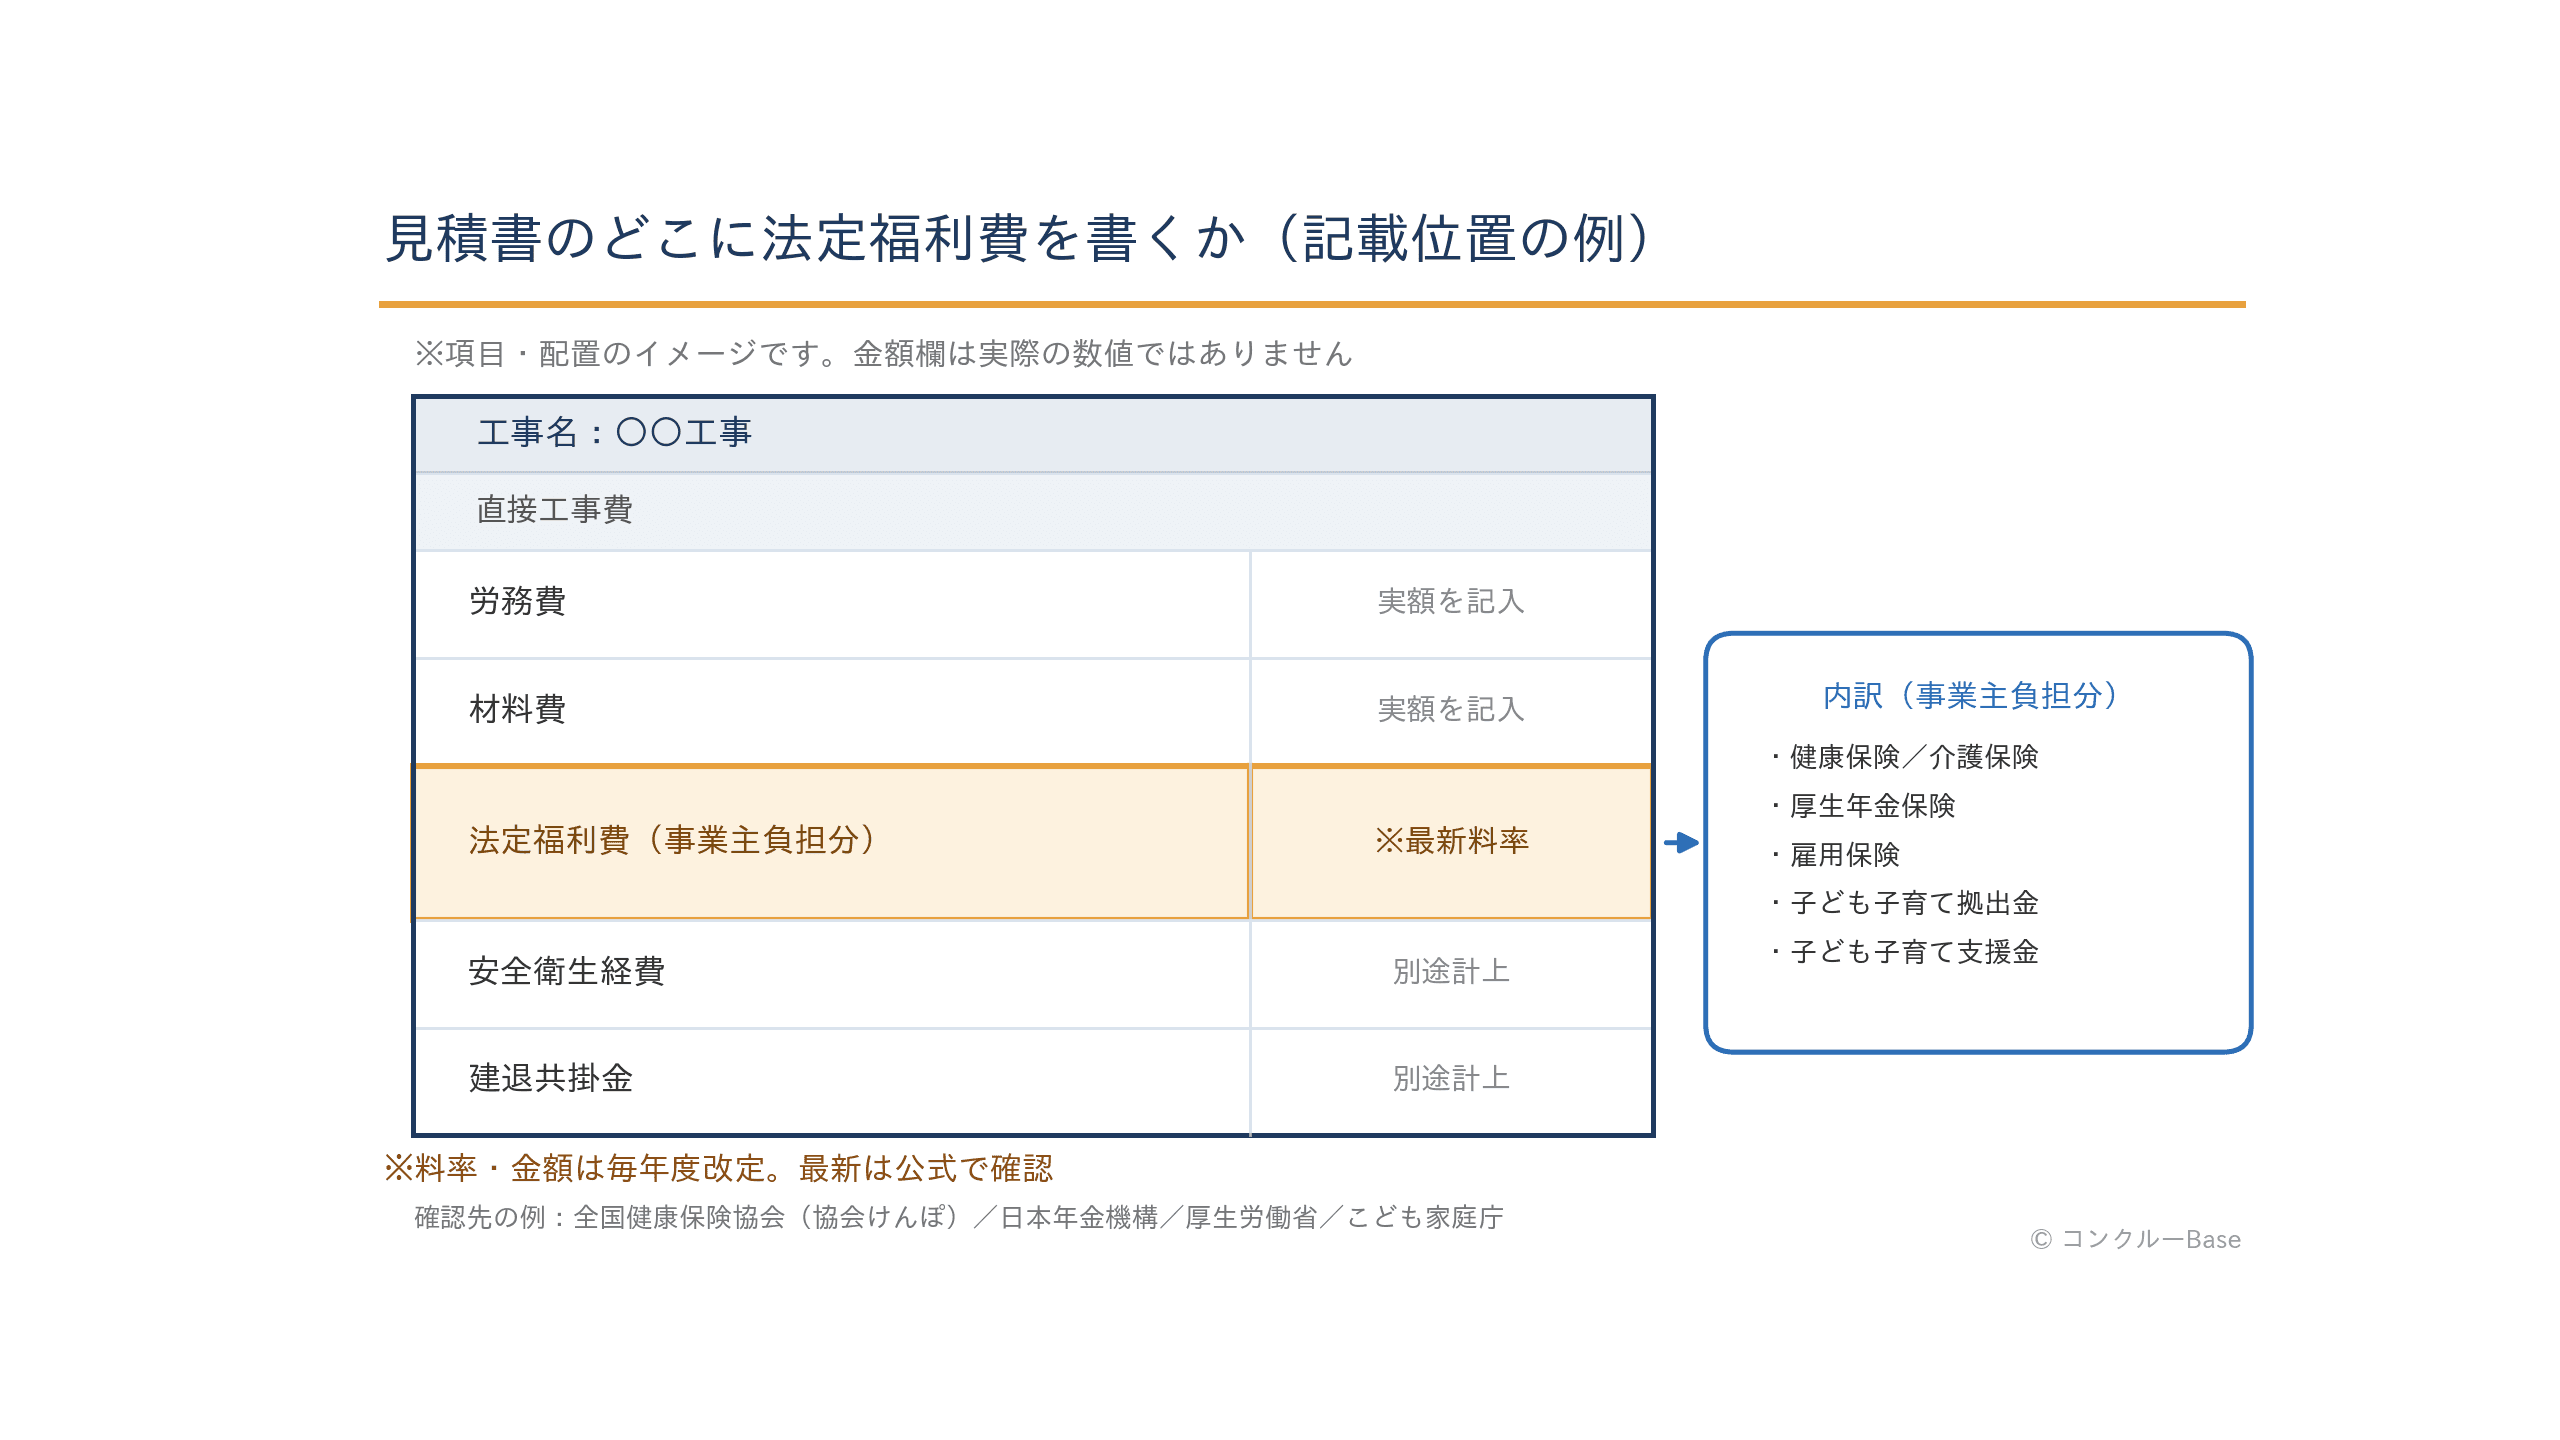This screenshot has height=1440, width=2560.
Task: Select the 子ども子育て支援金 bullet
Action: 1906,952
